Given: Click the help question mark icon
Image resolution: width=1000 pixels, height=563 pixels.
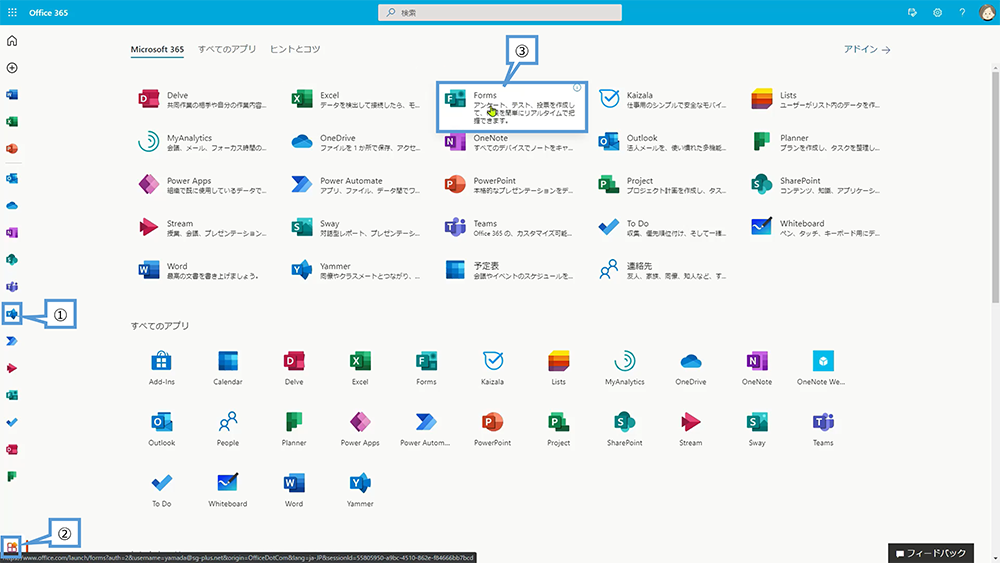Looking at the screenshot, I should pyautogui.click(x=962, y=12).
